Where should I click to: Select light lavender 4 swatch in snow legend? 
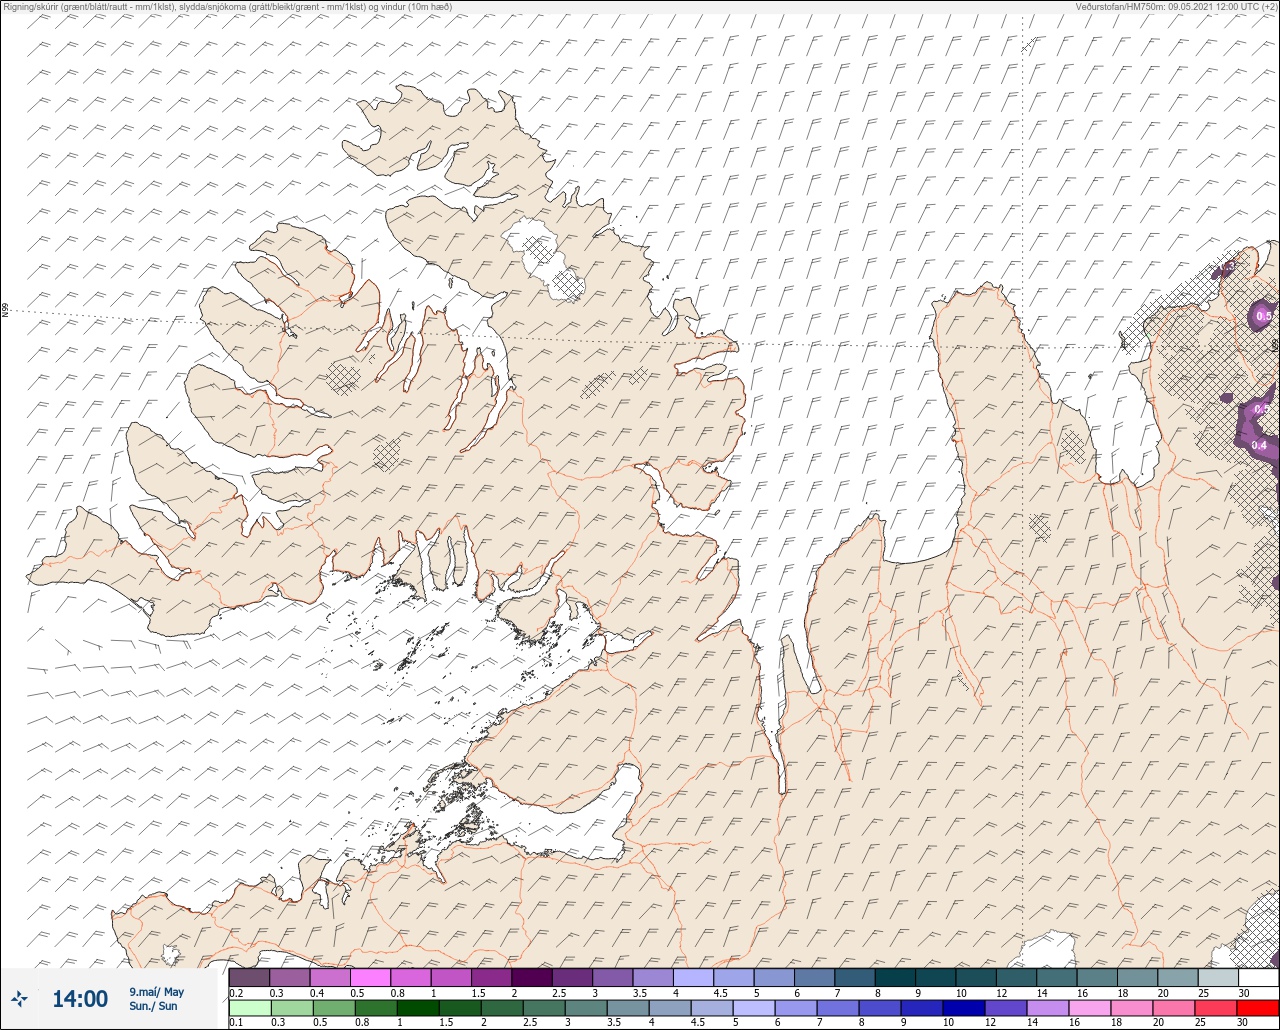point(694,977)
